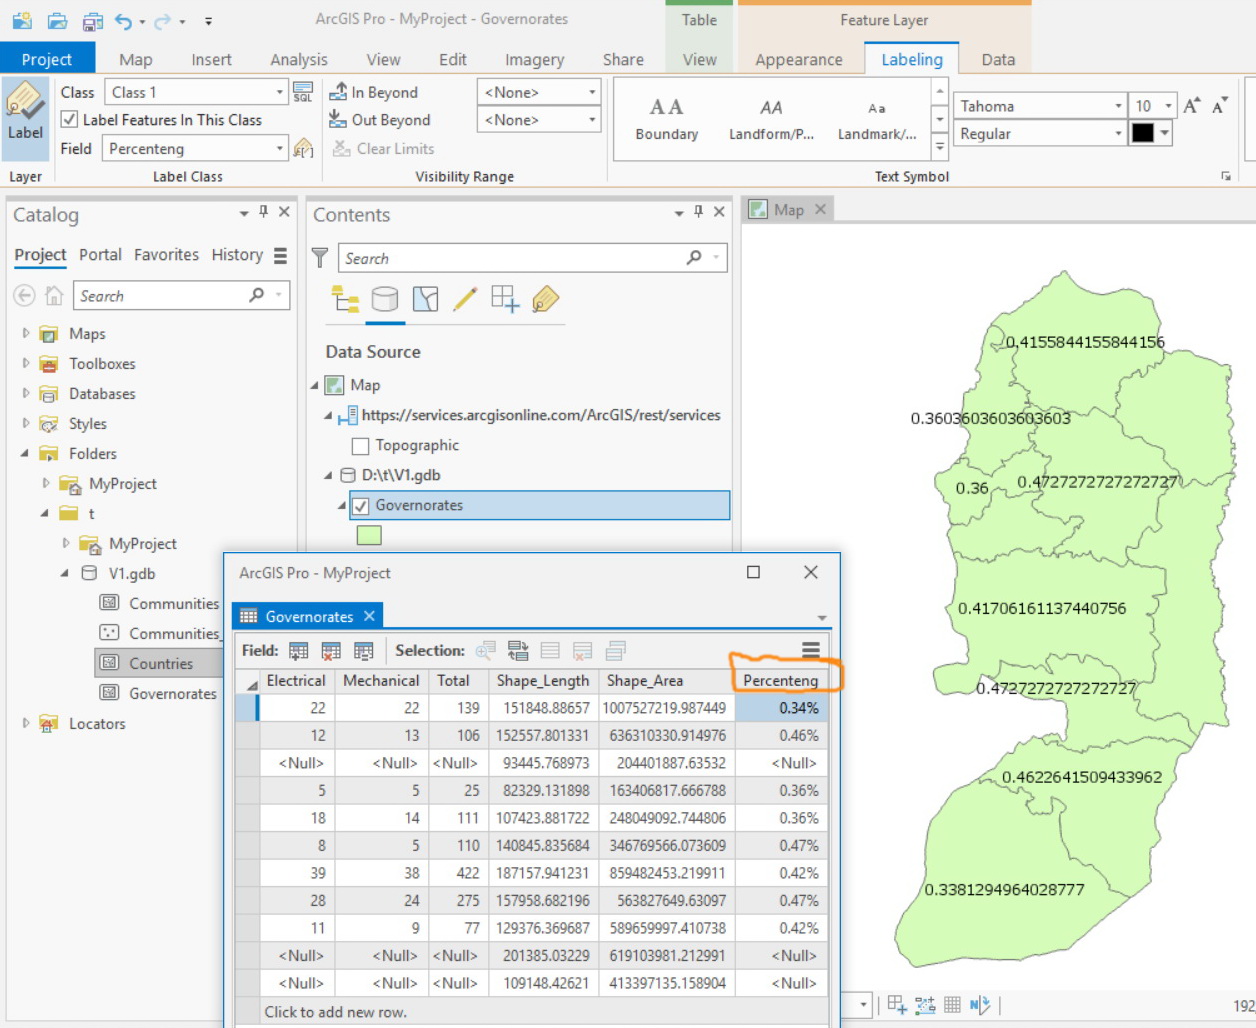Open attribute table options menu icon
1256x1028 pixels.
pyautogui.click(x=811, y=650)
